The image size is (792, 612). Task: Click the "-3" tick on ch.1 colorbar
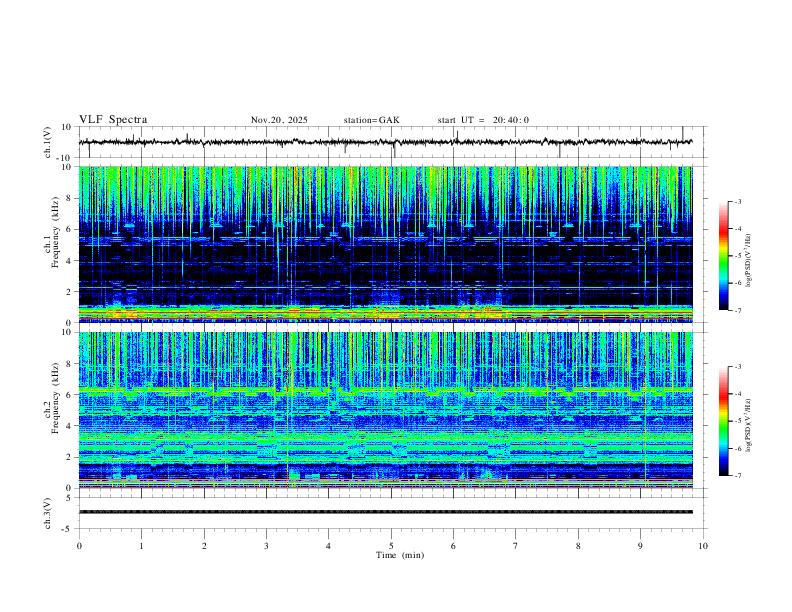click(x=737, y=201)
